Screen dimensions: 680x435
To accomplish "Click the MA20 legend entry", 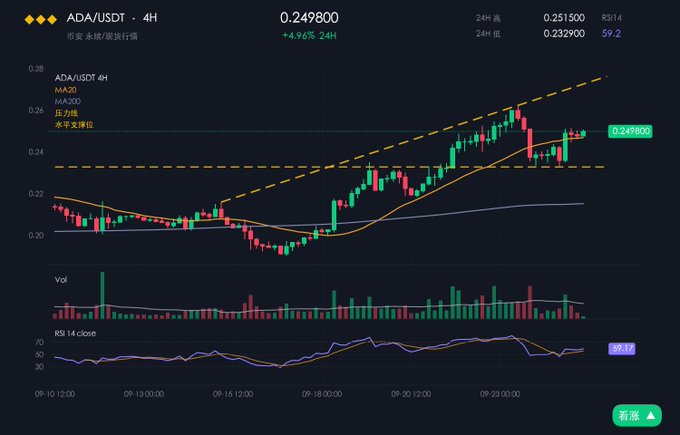I will (x=65, y=90).
